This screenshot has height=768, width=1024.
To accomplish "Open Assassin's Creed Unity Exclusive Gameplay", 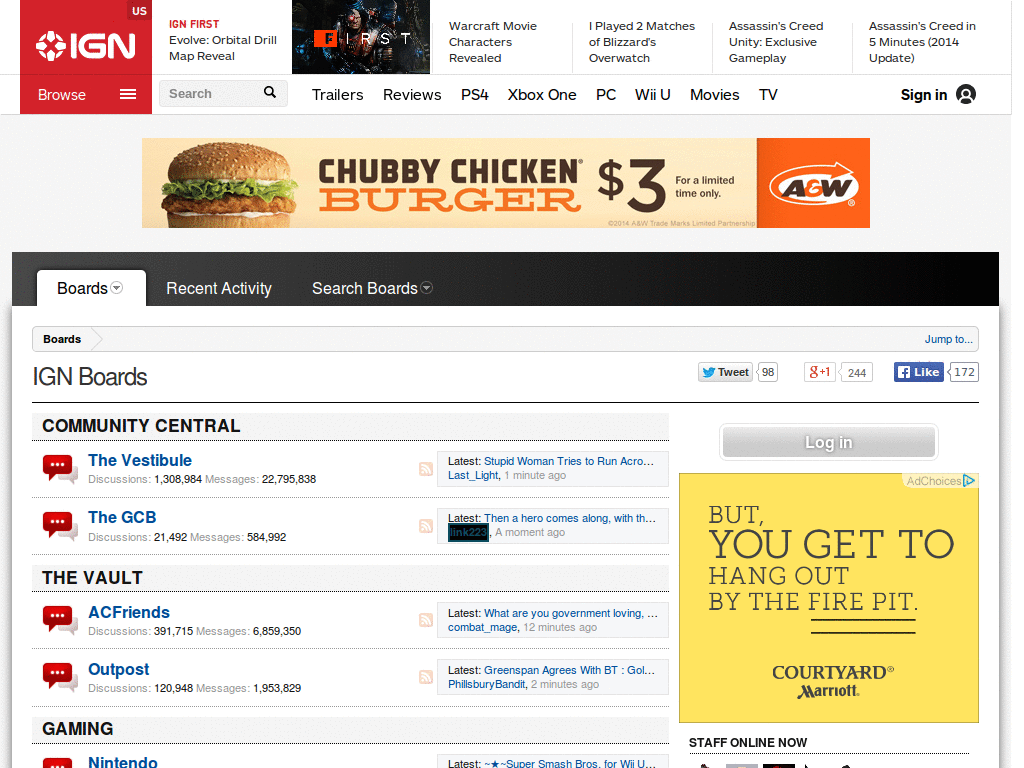I will coord(776,42).
